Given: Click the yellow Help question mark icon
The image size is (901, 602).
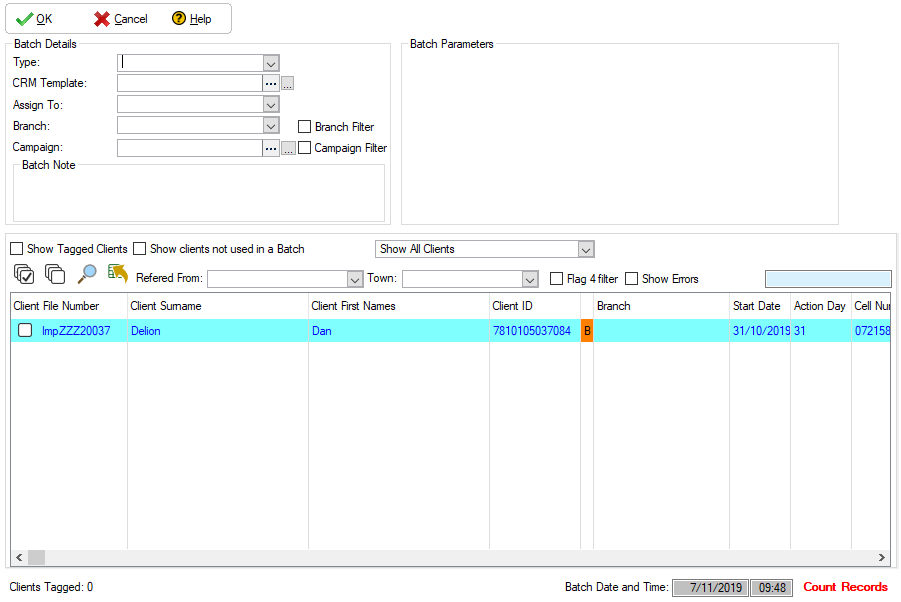Looking at the screenshot, I should pyautogui.click(x=179, y=19).
